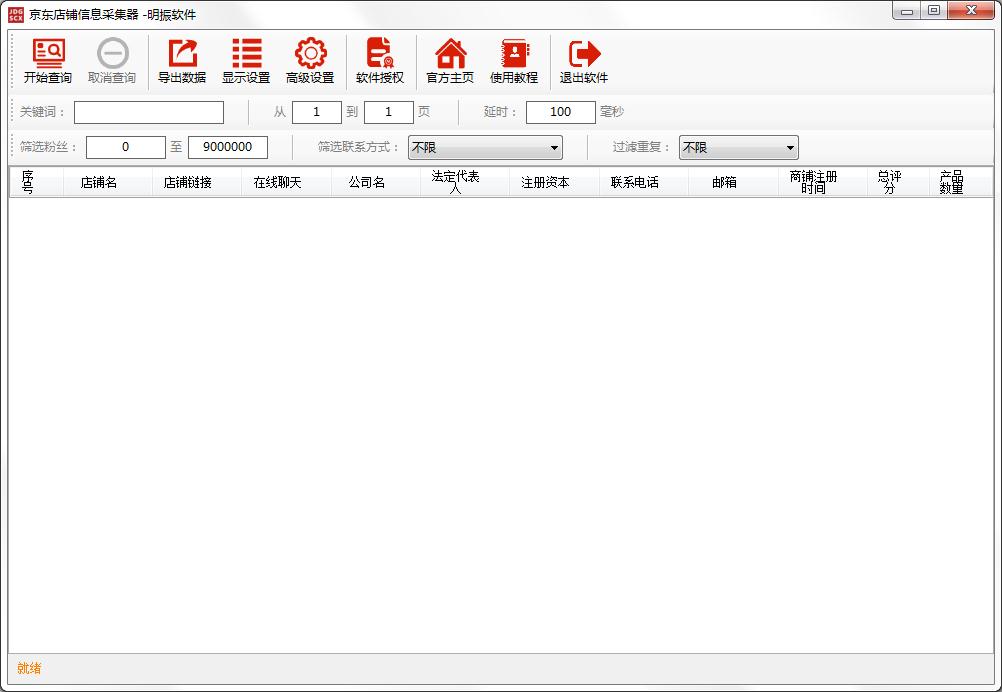Click the start page number field after 从
This screenshot has width=1002, height=692.
click(x=317, y=112)
